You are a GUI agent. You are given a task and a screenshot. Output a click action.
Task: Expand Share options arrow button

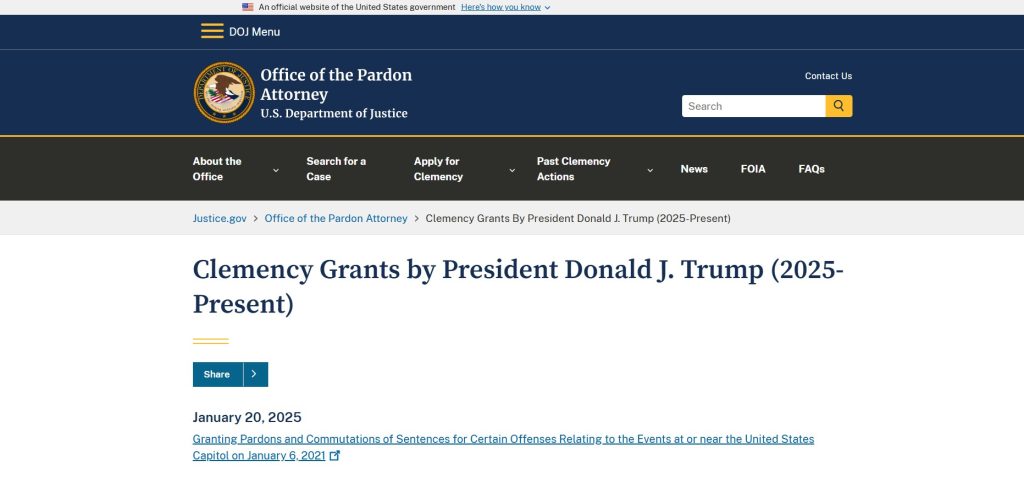coord(255,374)
